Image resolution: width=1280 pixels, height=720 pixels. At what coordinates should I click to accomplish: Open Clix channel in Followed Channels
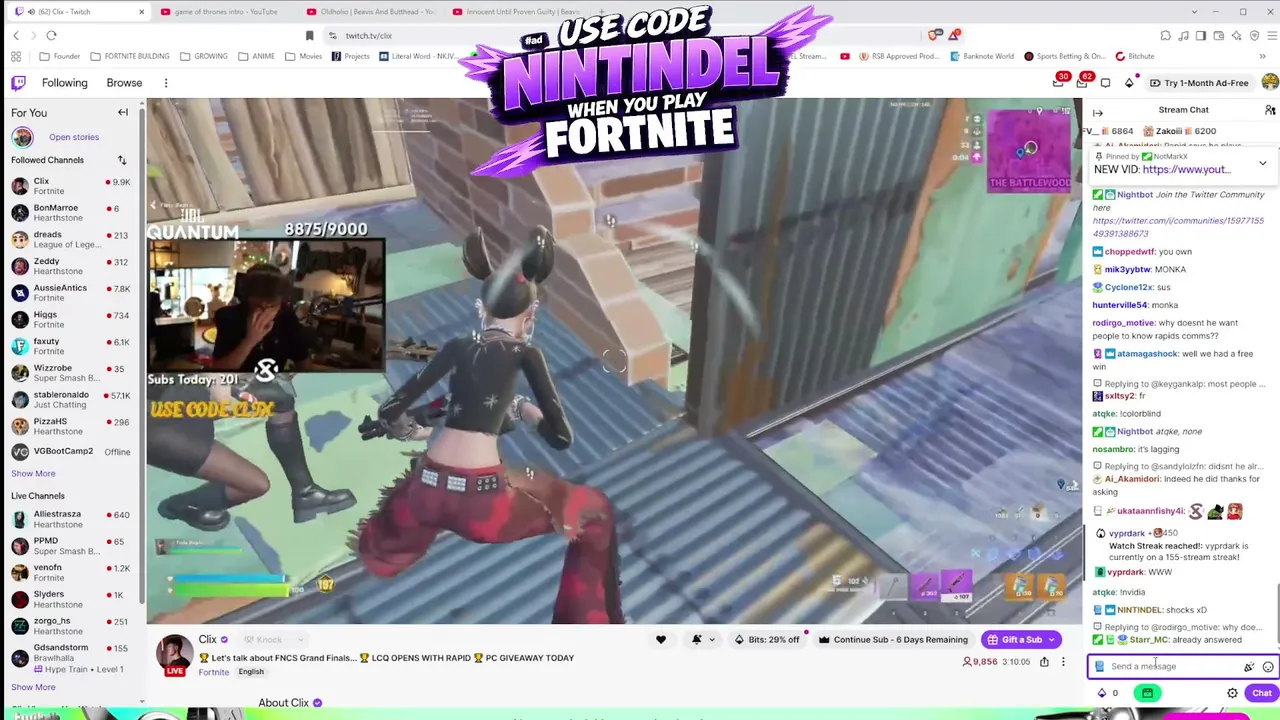pyautogui.click(x=72, y=186)
